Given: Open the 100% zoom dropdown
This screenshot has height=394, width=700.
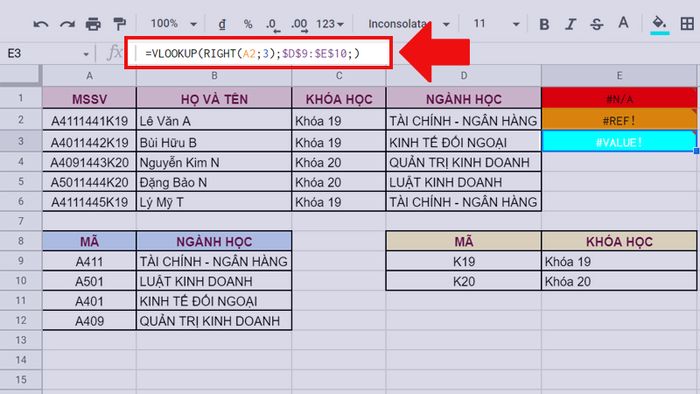Looking at the screenshot, I should (174, 24).
